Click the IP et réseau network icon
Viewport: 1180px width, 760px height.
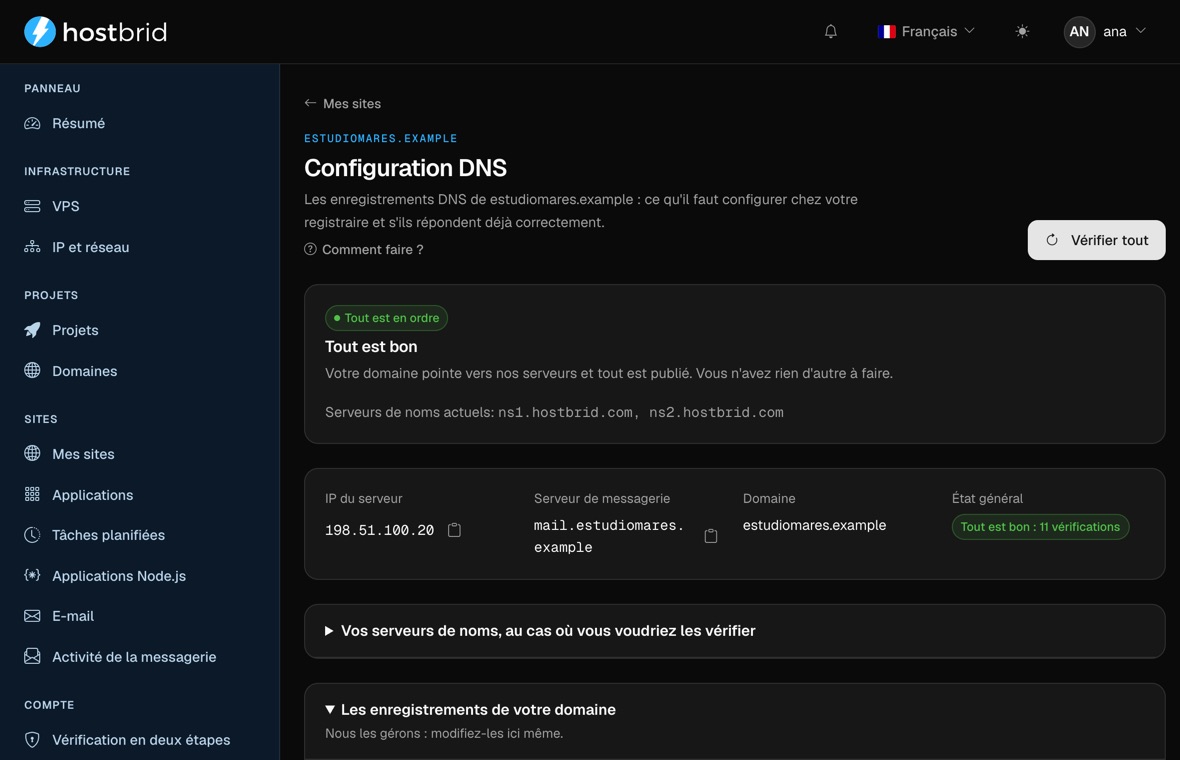click(x=32, y=247)
